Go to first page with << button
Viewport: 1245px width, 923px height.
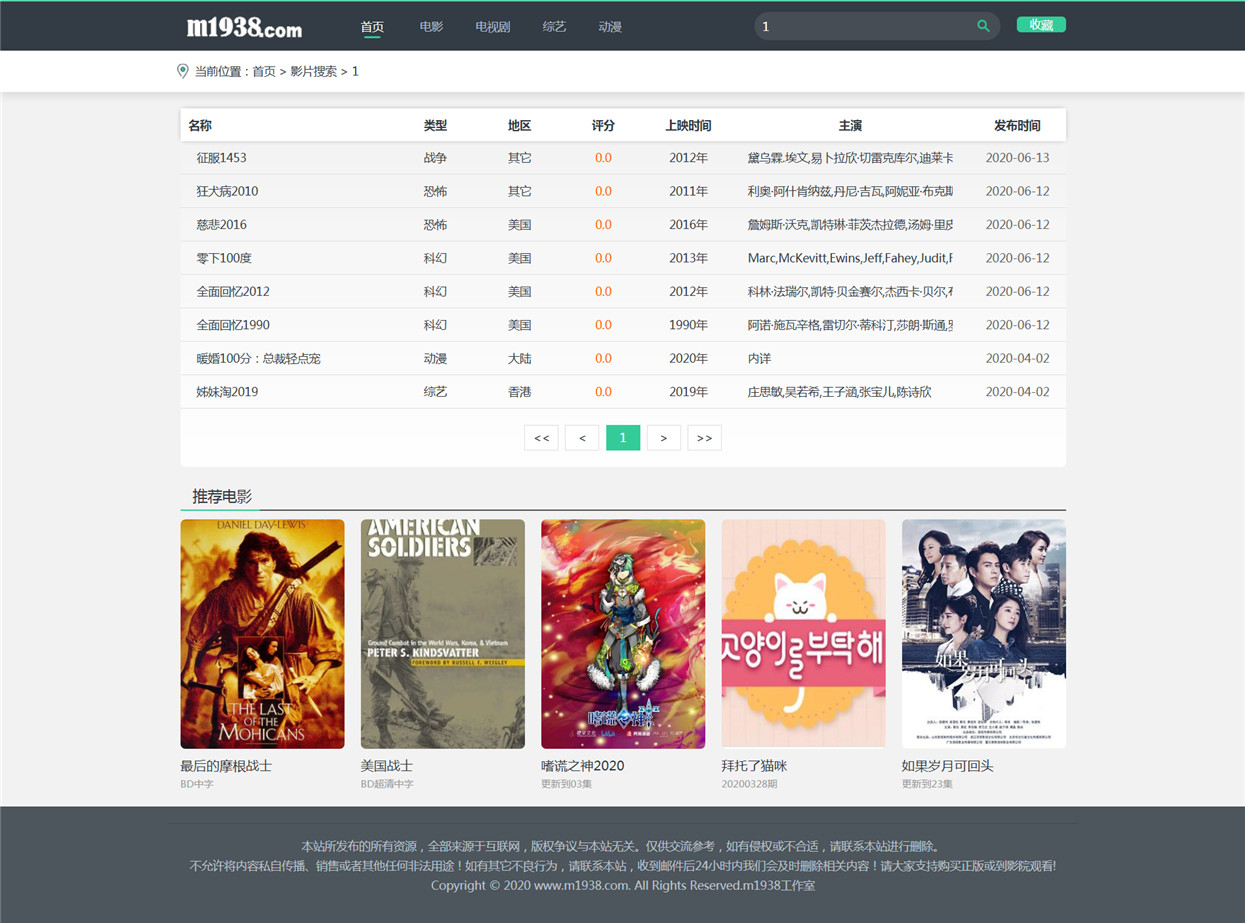(541, 438)
